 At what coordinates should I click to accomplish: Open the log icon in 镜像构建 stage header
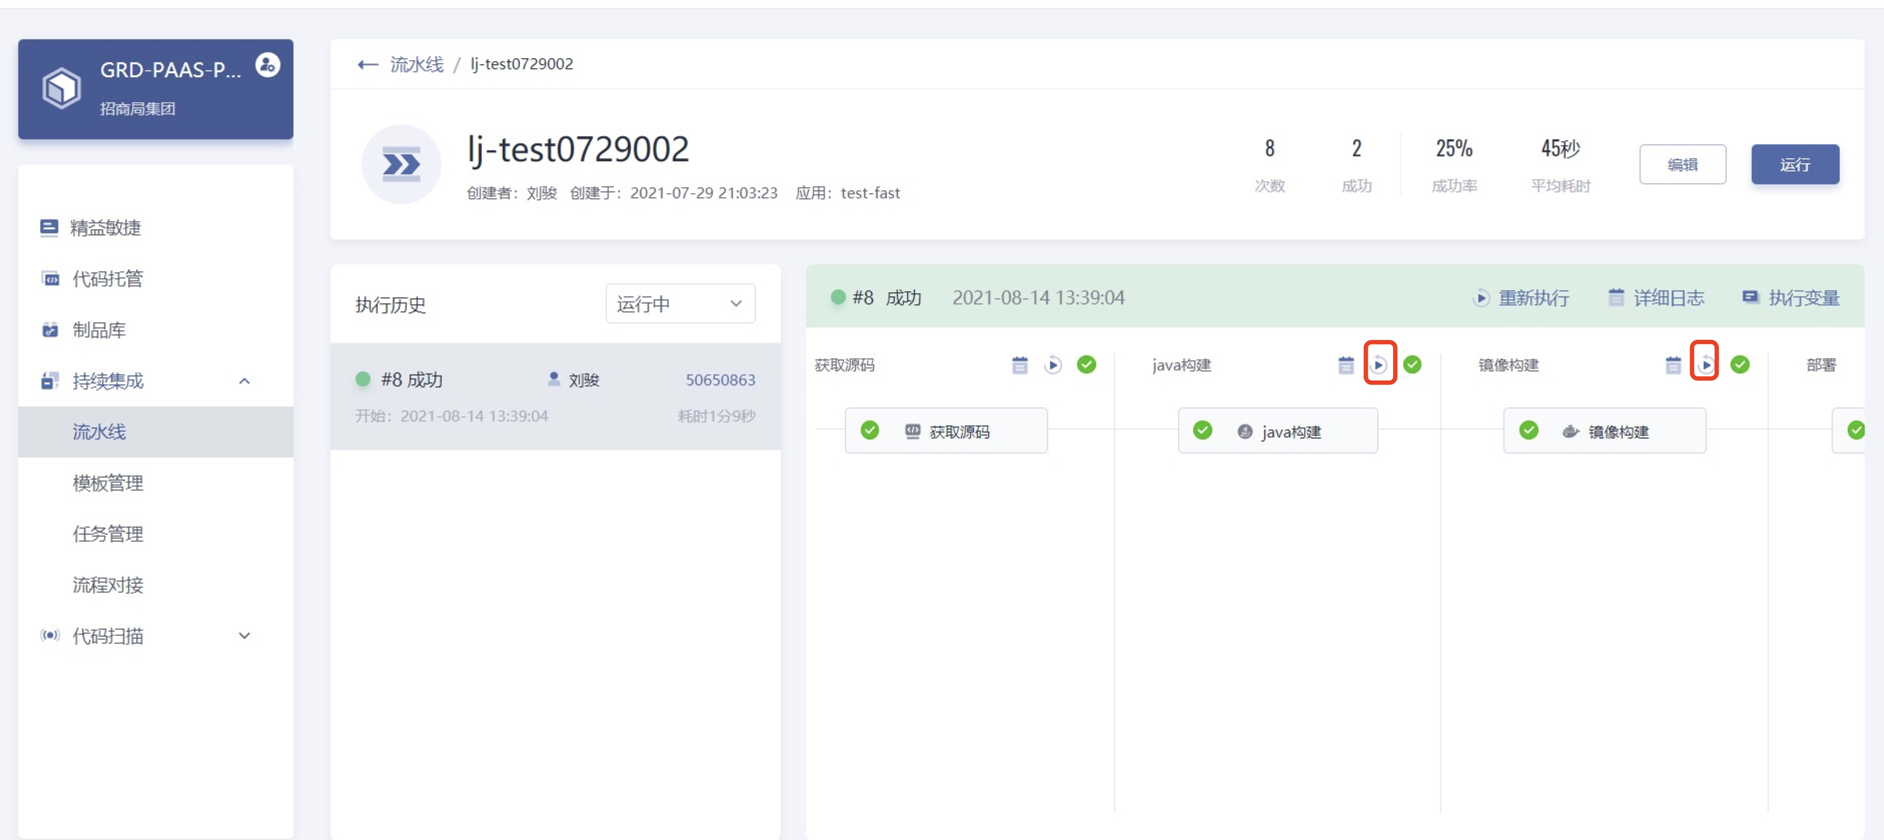coord(1673,365)
